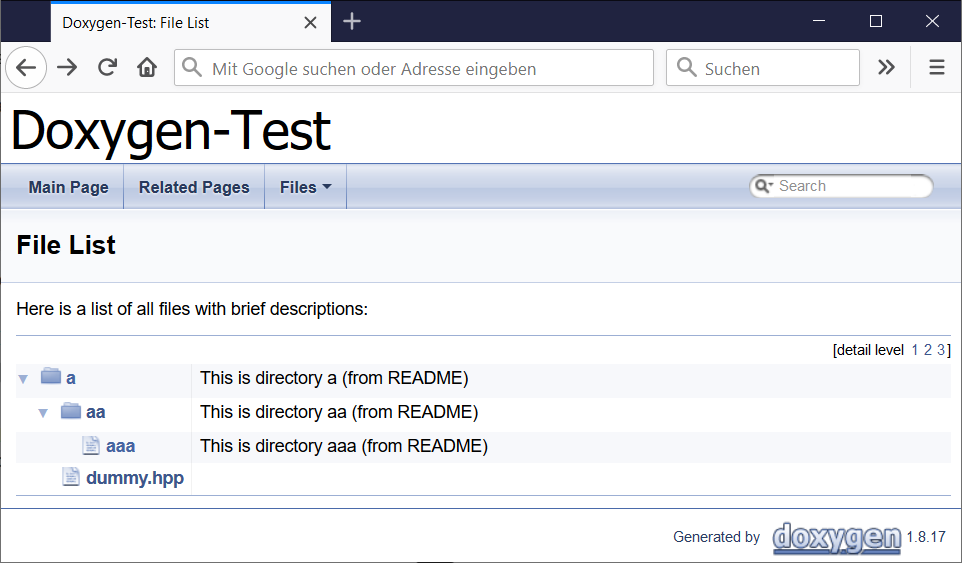
Task: Show more toolbar items chevron
Action: click(886, 67)
